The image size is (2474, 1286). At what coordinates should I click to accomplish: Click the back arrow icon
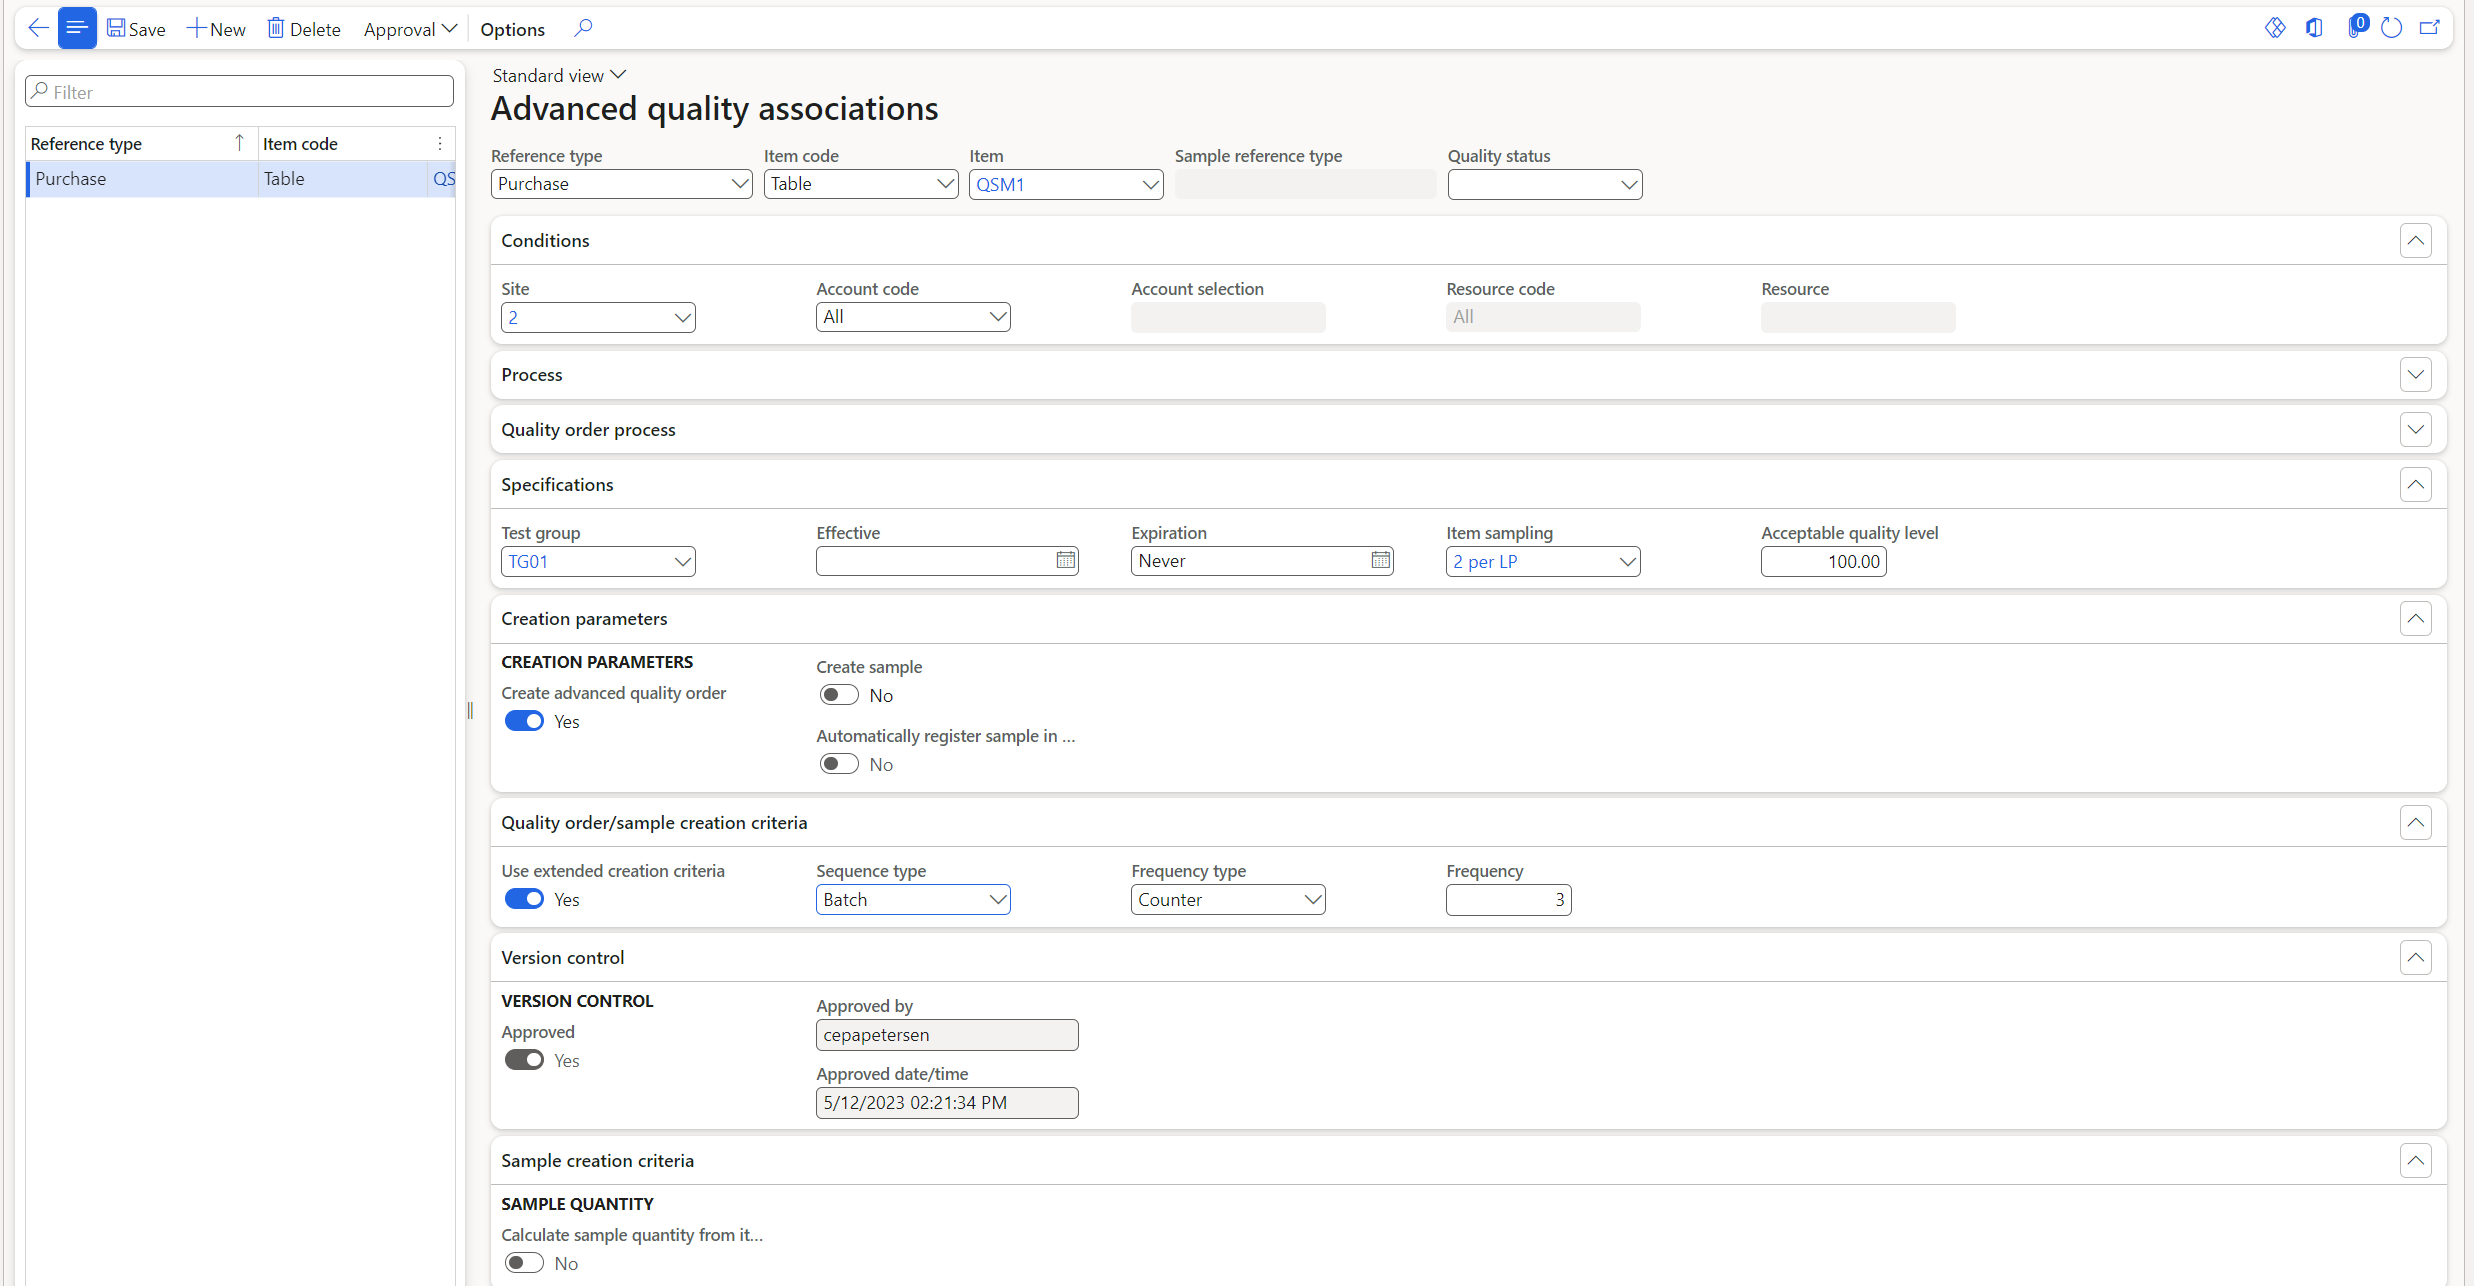[x=38, y=28]
